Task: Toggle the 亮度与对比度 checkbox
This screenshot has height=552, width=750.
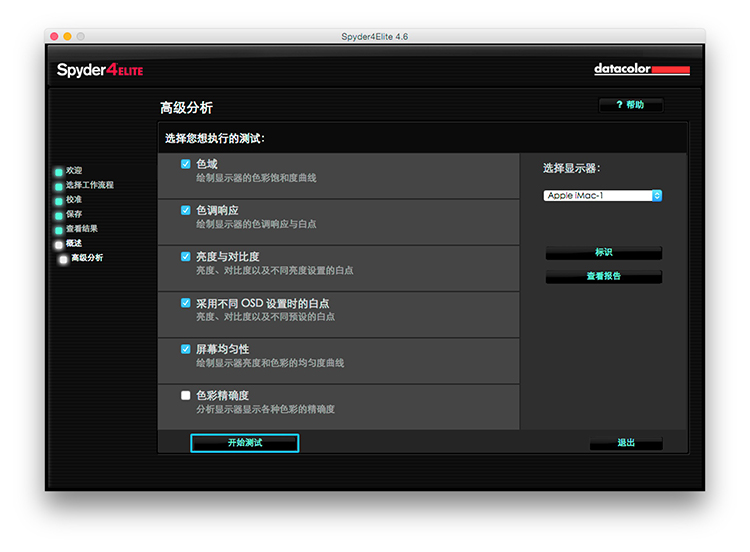Action: pyautogui.click(x=186, y=256)
